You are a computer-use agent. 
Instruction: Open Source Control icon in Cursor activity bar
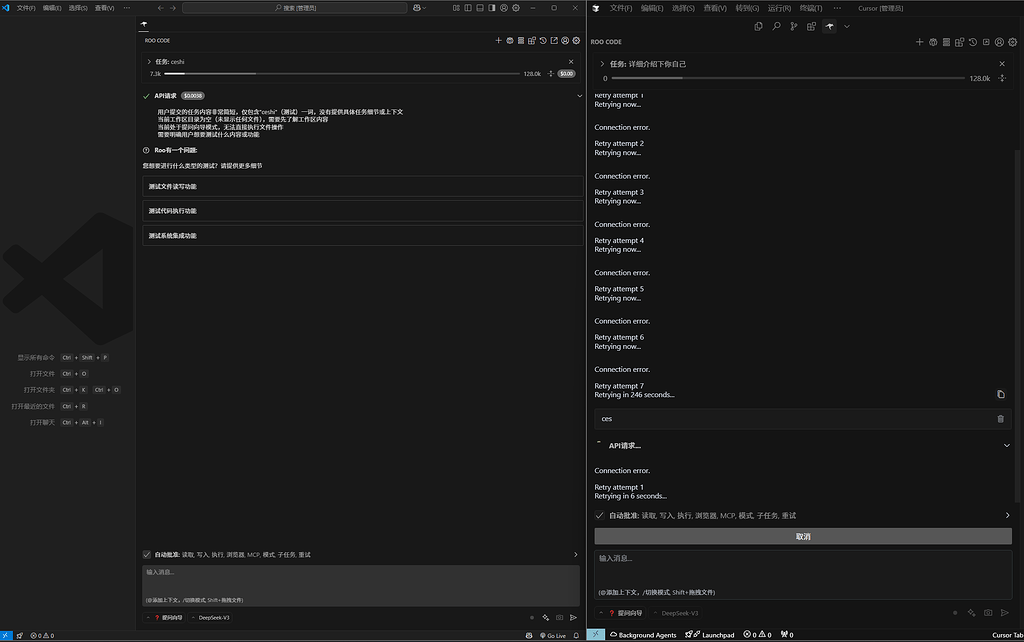(793, 26)
